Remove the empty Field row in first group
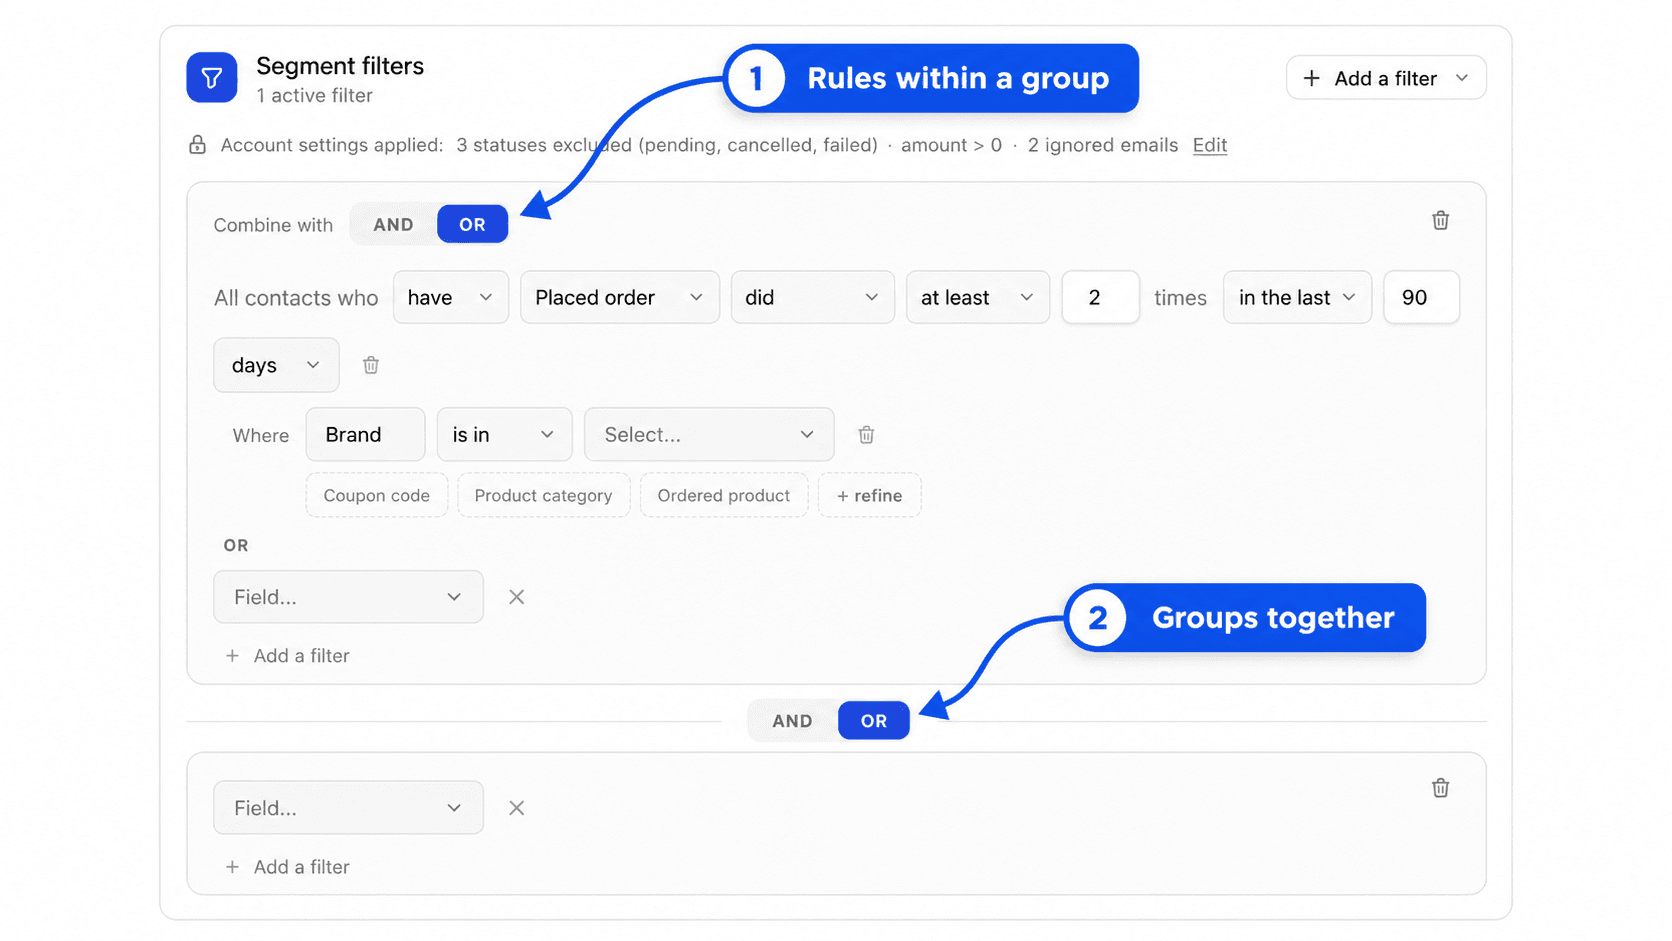Image resolution: width=1672 pixels, height=941 pixels. pos(516,597)
